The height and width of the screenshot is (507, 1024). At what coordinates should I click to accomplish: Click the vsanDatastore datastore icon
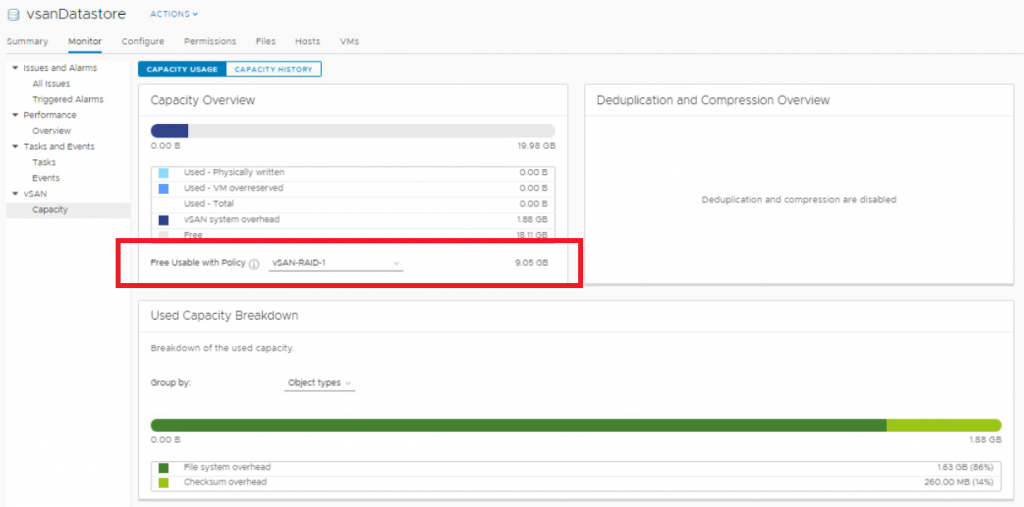[13, 14]
